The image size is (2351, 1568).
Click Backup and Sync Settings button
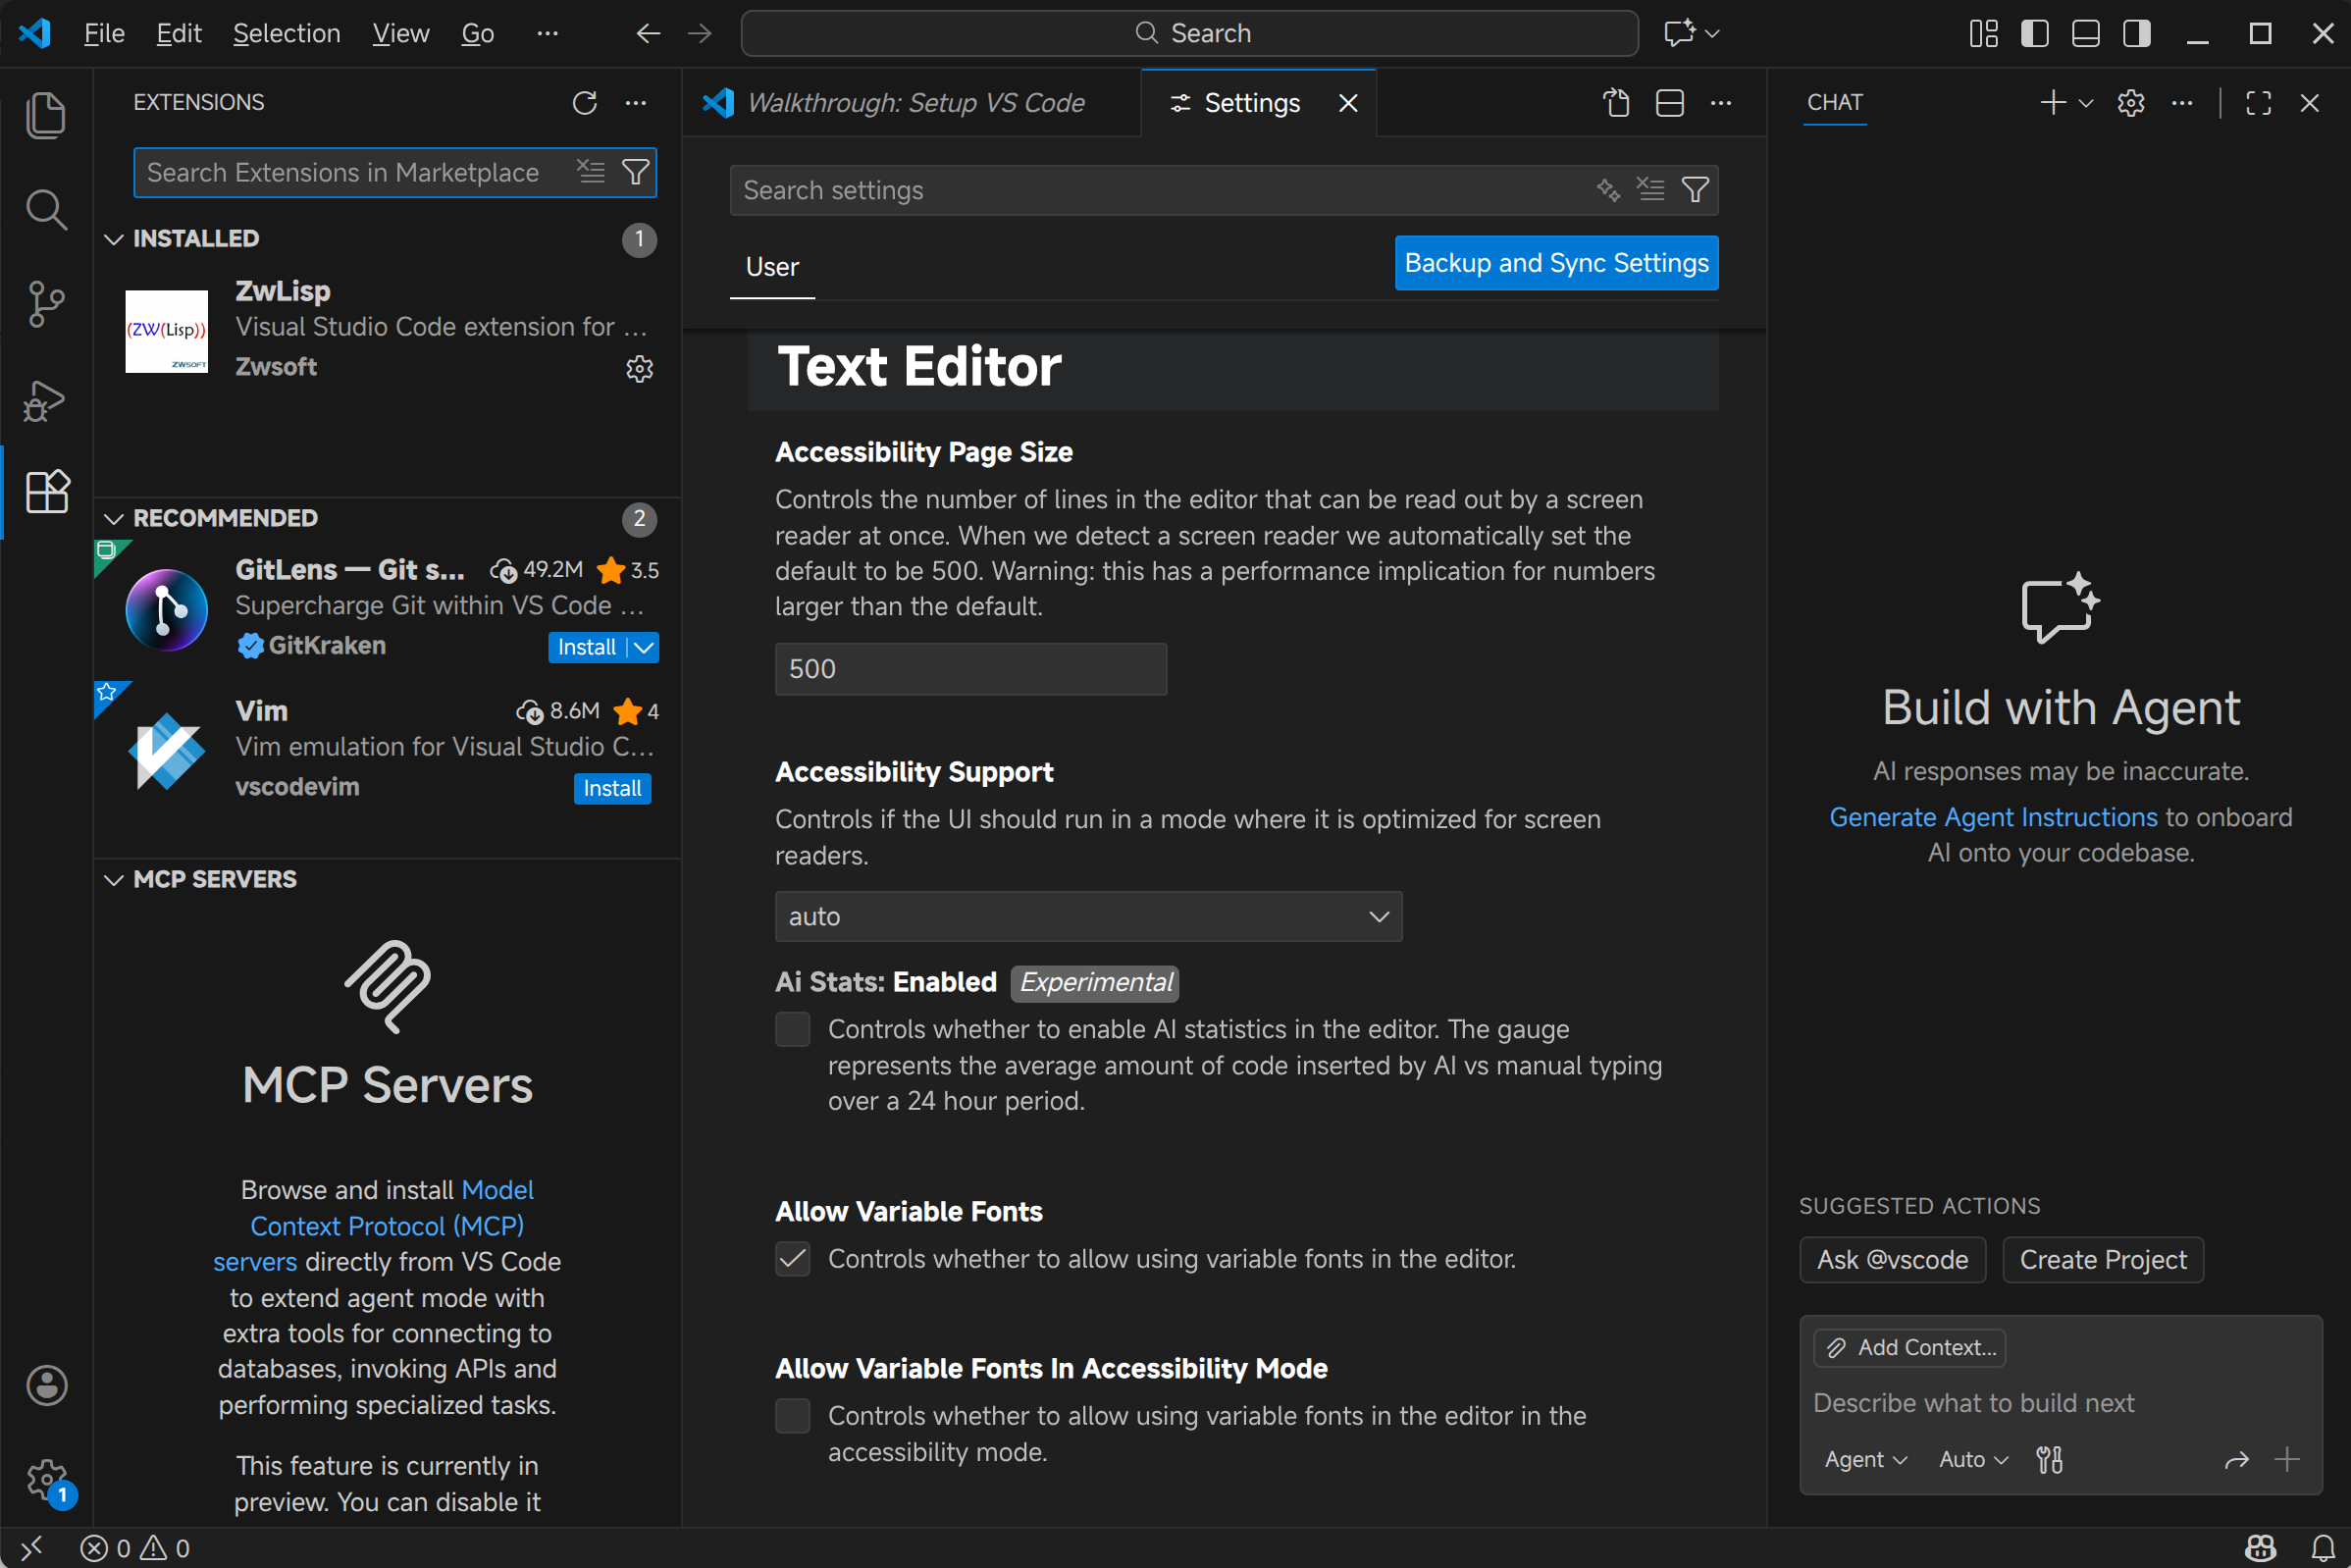coord(1556,263)
